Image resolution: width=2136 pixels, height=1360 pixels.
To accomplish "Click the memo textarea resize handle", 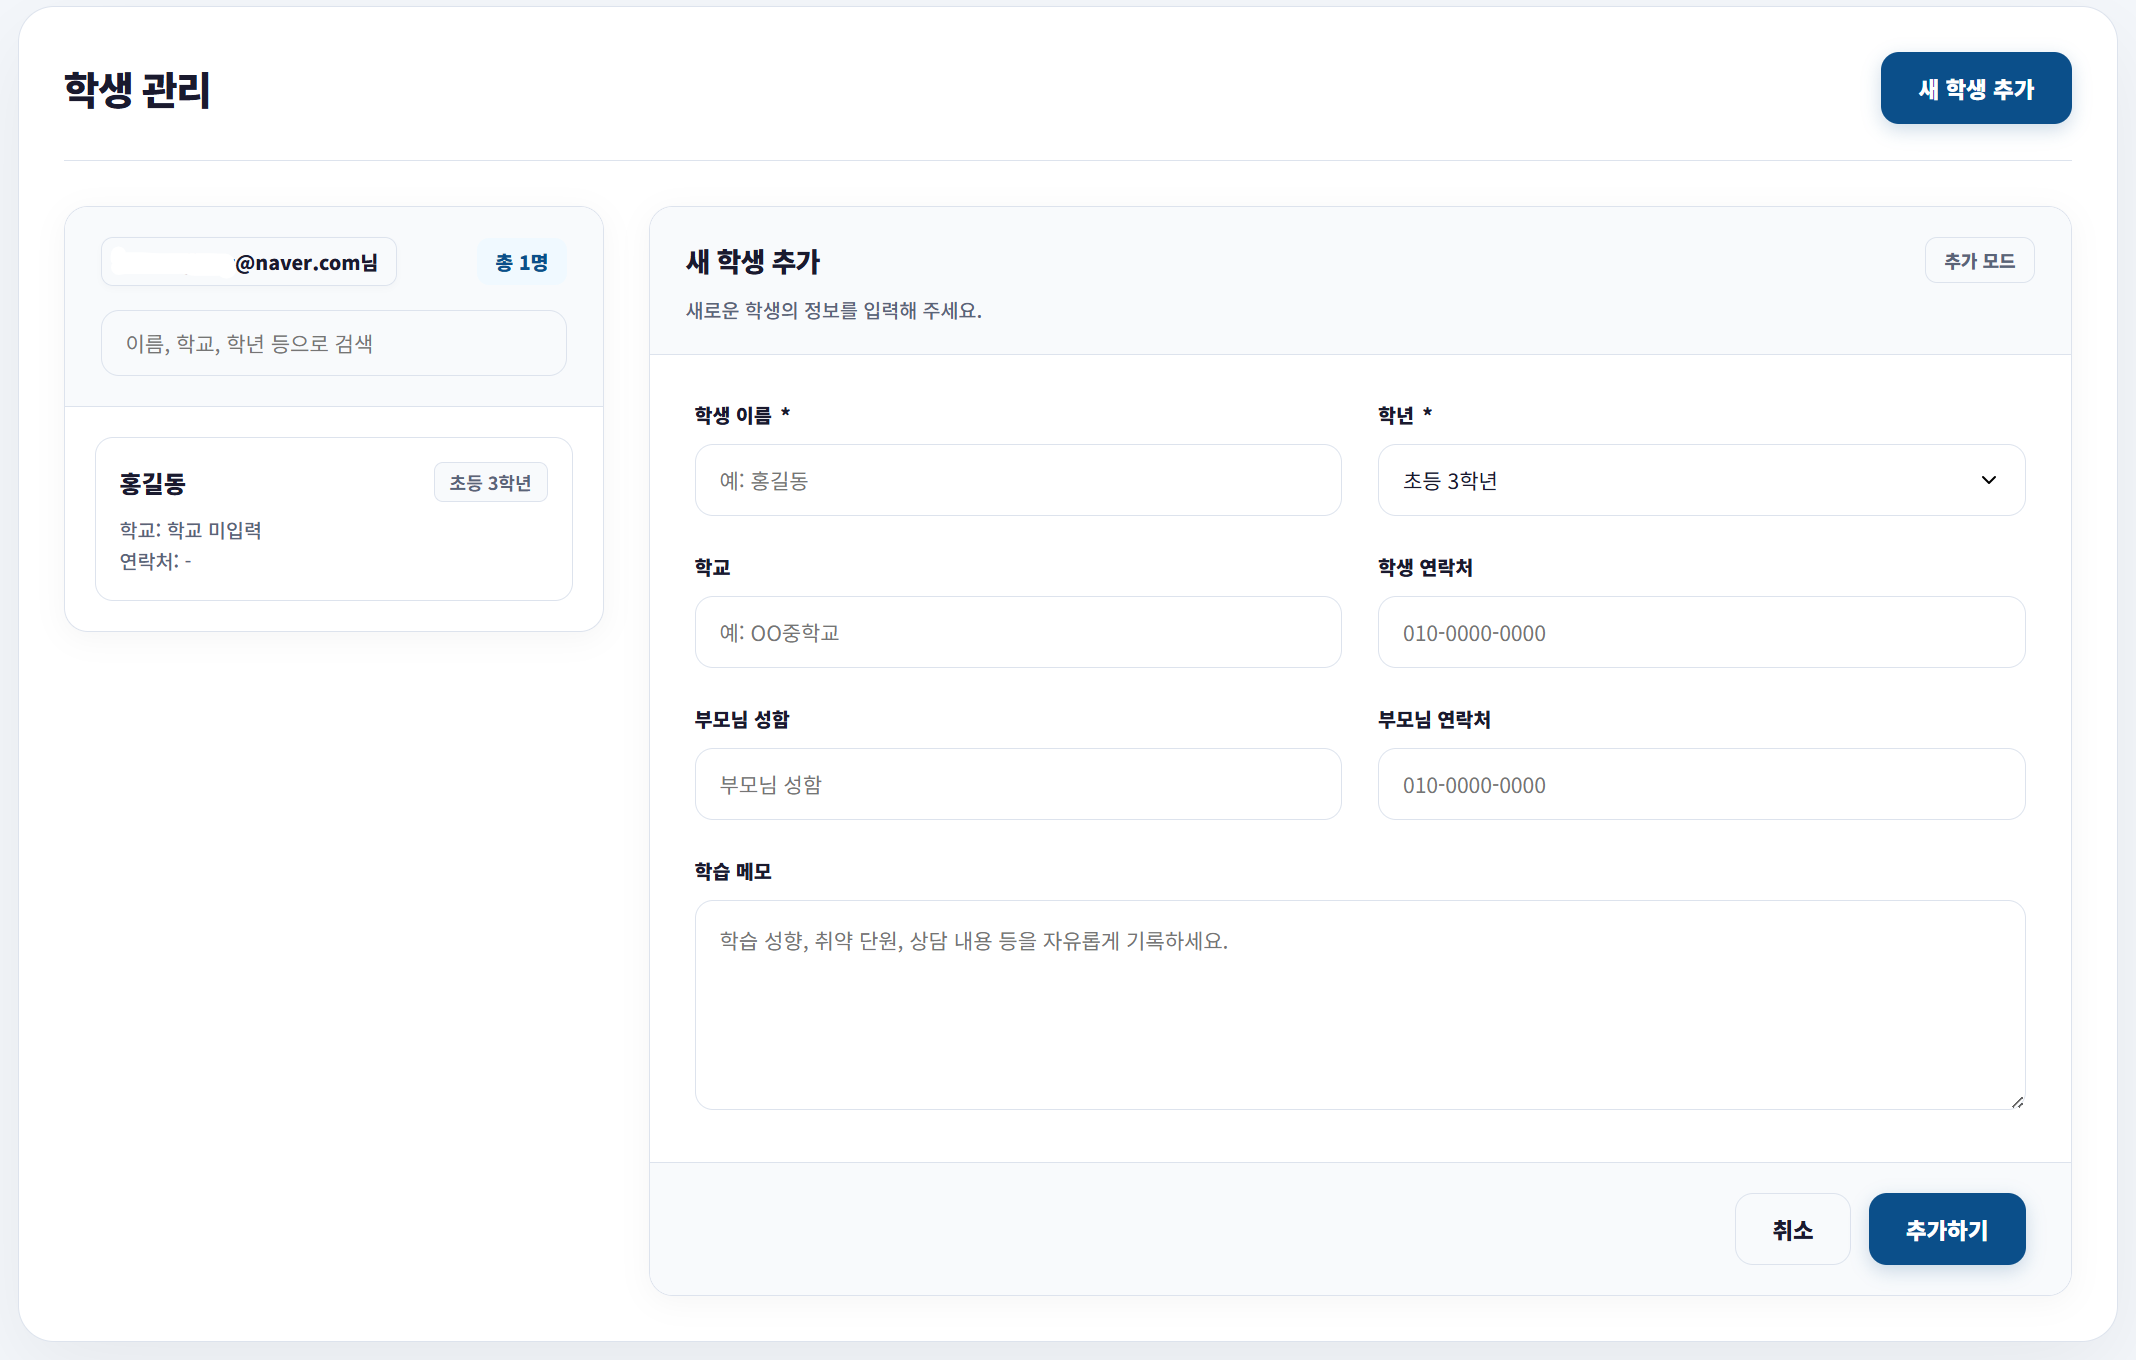I will (2016, 1100).
